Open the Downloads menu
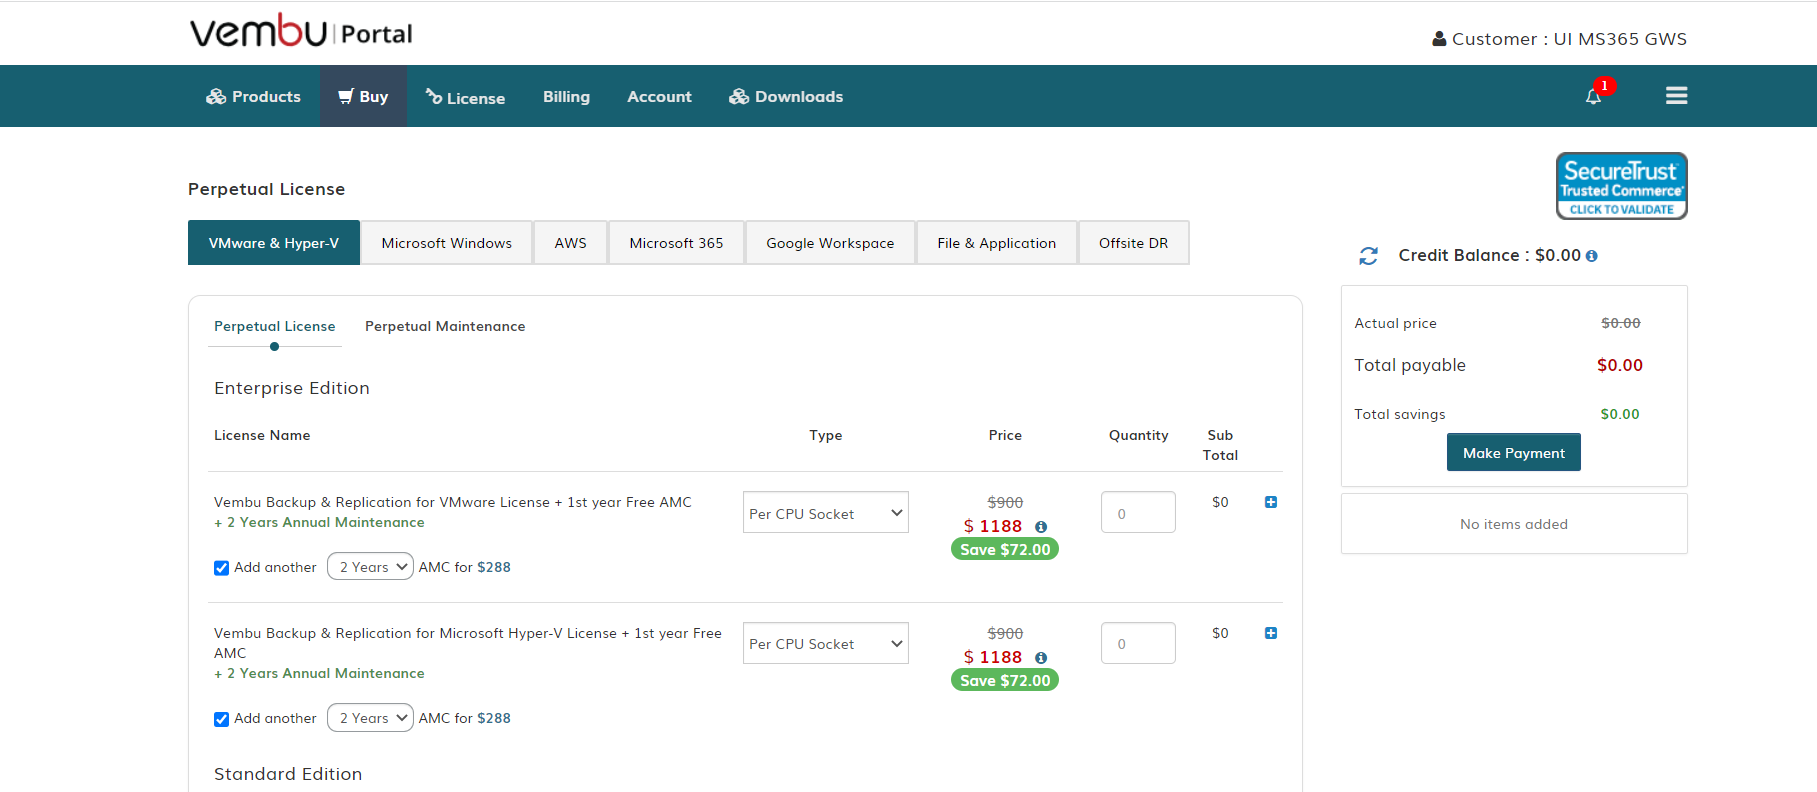The width and height of the screenshot is (1817, 792). pos(786,97)
